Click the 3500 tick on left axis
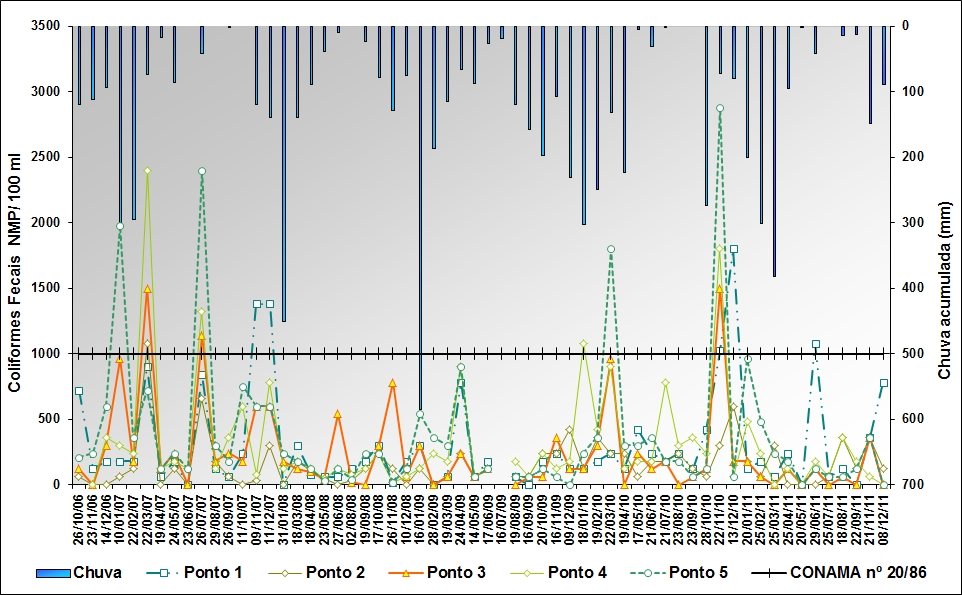This screenshot has height=595, width=962. (47, 26)
